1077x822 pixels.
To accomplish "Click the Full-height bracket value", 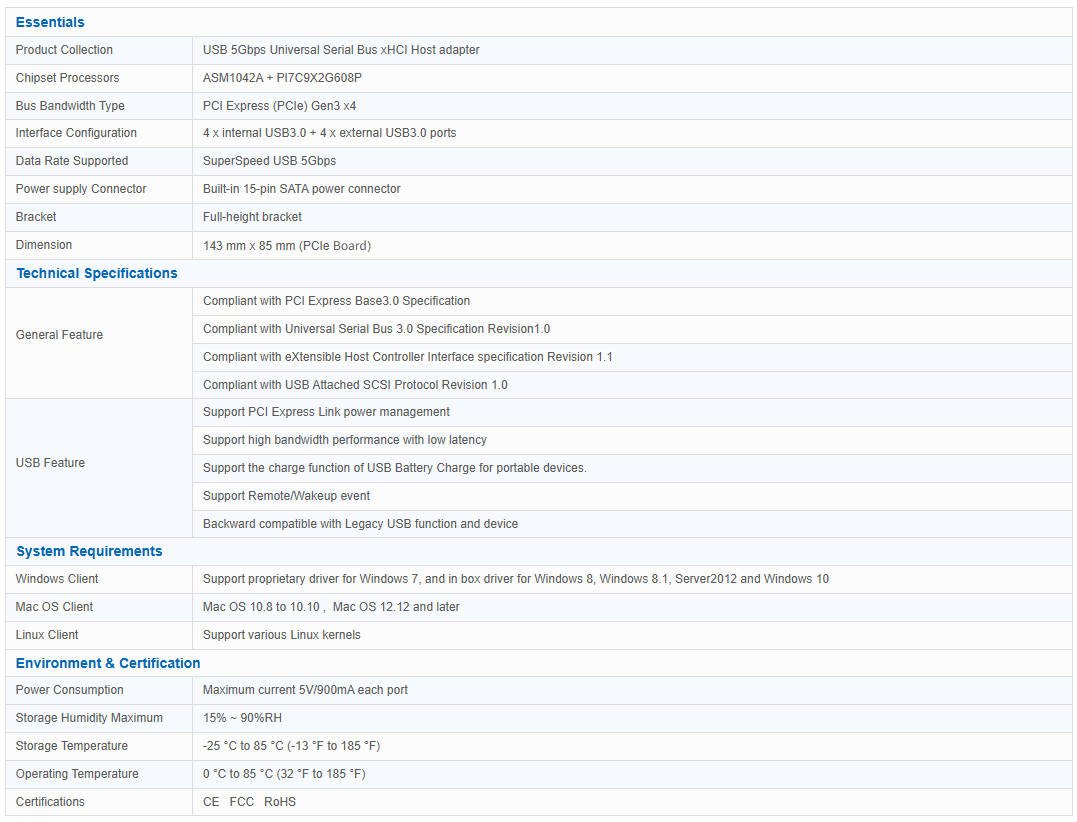I will coord(252,217).
